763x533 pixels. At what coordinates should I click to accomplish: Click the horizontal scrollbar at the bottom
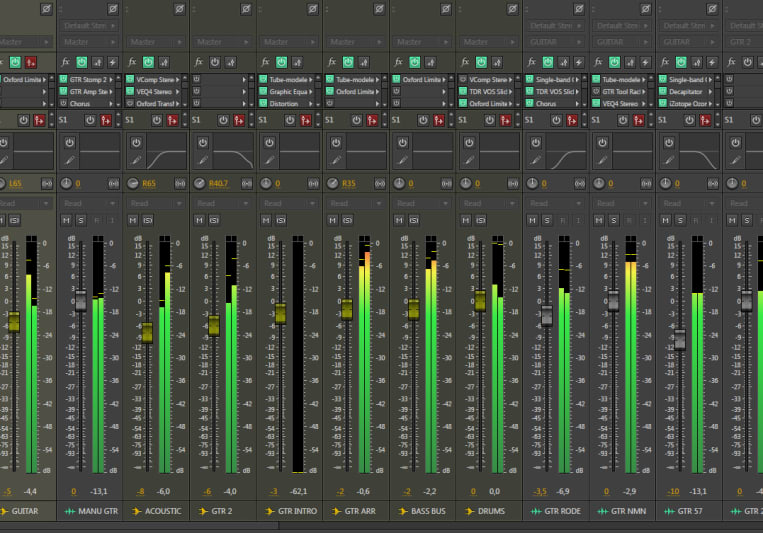click(139, 526)
